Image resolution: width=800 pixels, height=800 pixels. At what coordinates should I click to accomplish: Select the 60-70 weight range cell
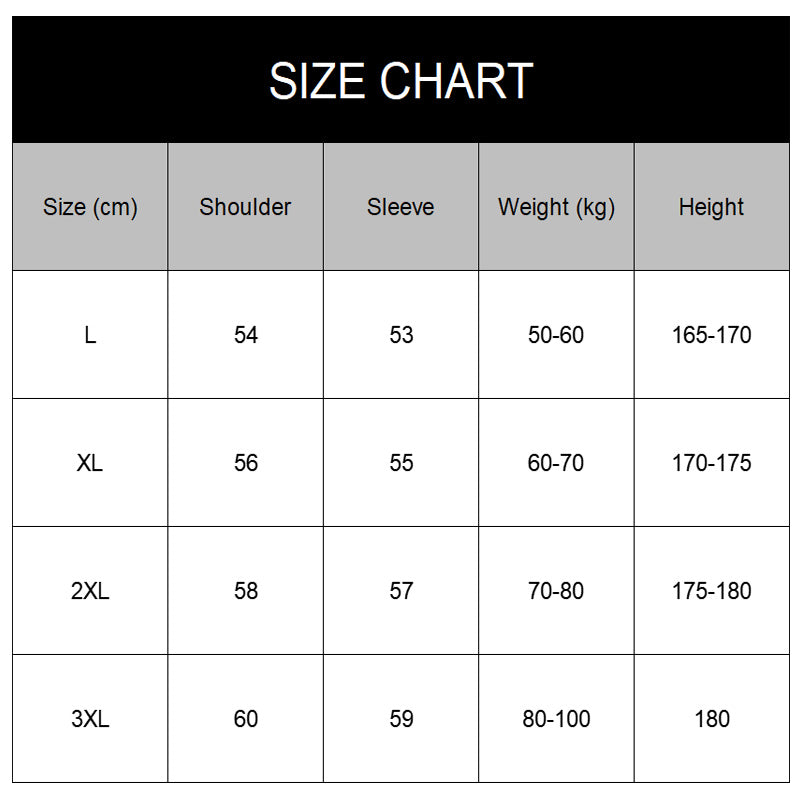point(556,463)
